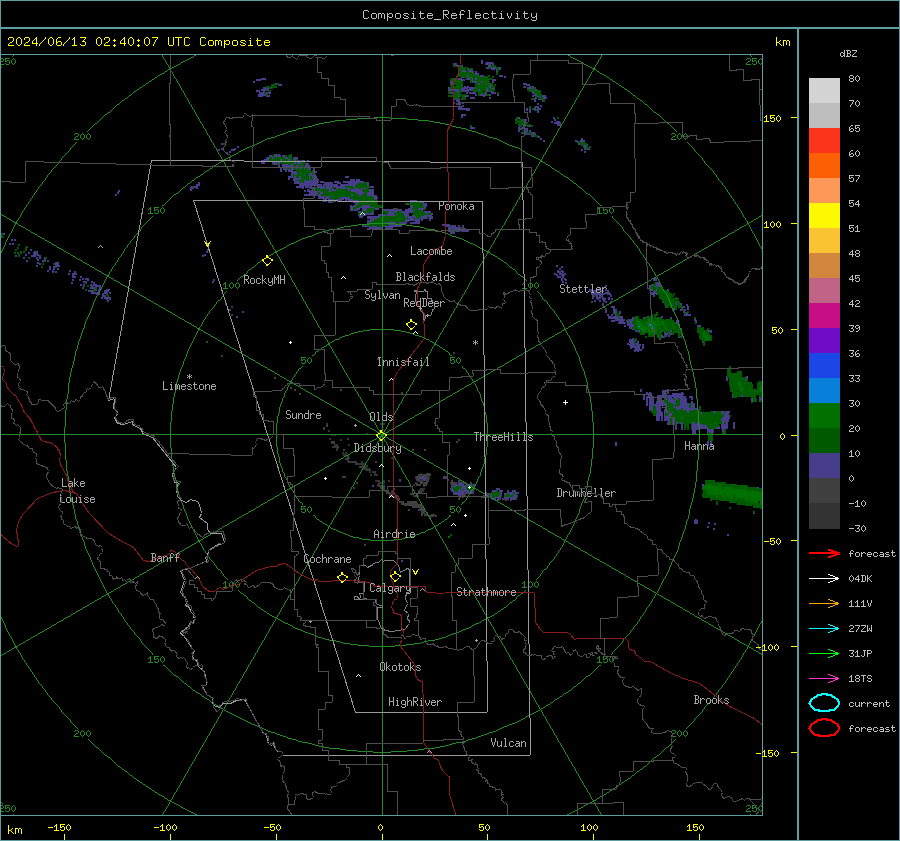Click the green echo band northeast of Hanna
Viewport: 900px width, 841px height.
(744, 383)
